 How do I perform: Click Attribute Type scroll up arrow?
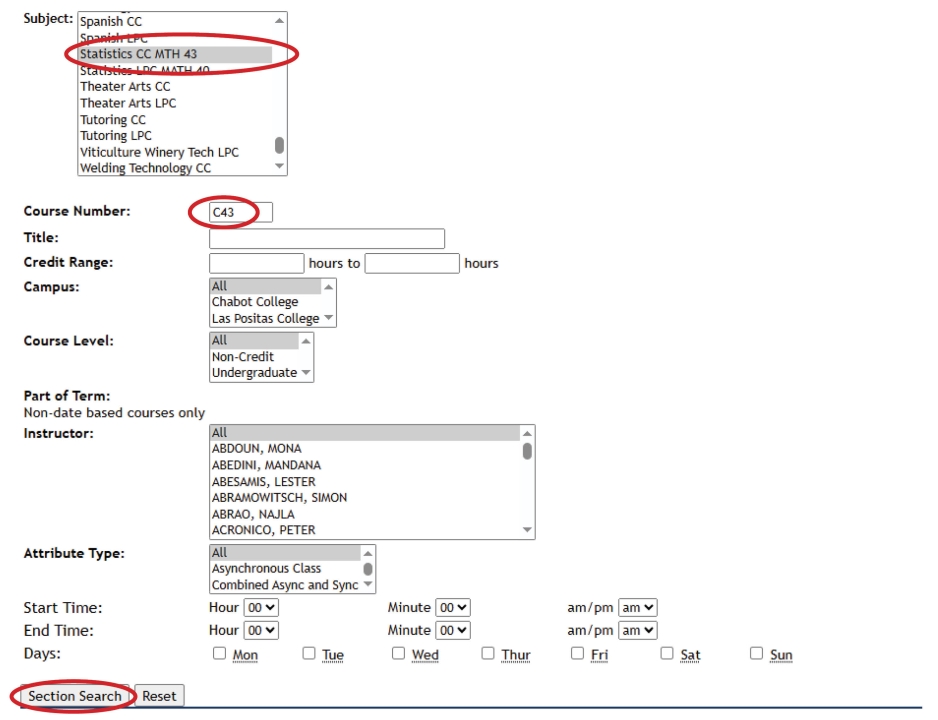click(368, 553)
